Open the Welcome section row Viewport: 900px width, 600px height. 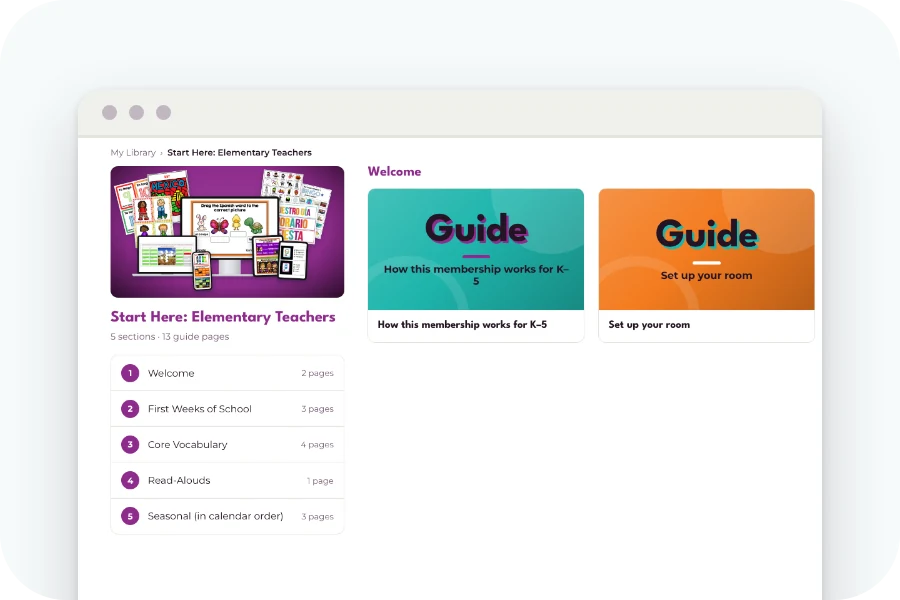[x=227, y=373]
